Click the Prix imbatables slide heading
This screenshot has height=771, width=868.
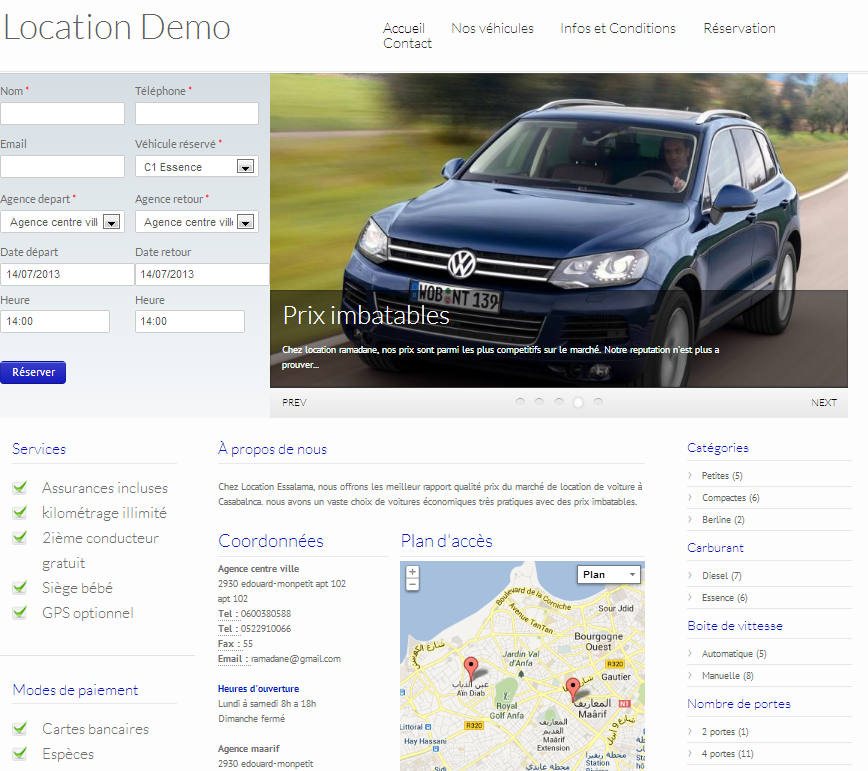click(x=366, y=315)
